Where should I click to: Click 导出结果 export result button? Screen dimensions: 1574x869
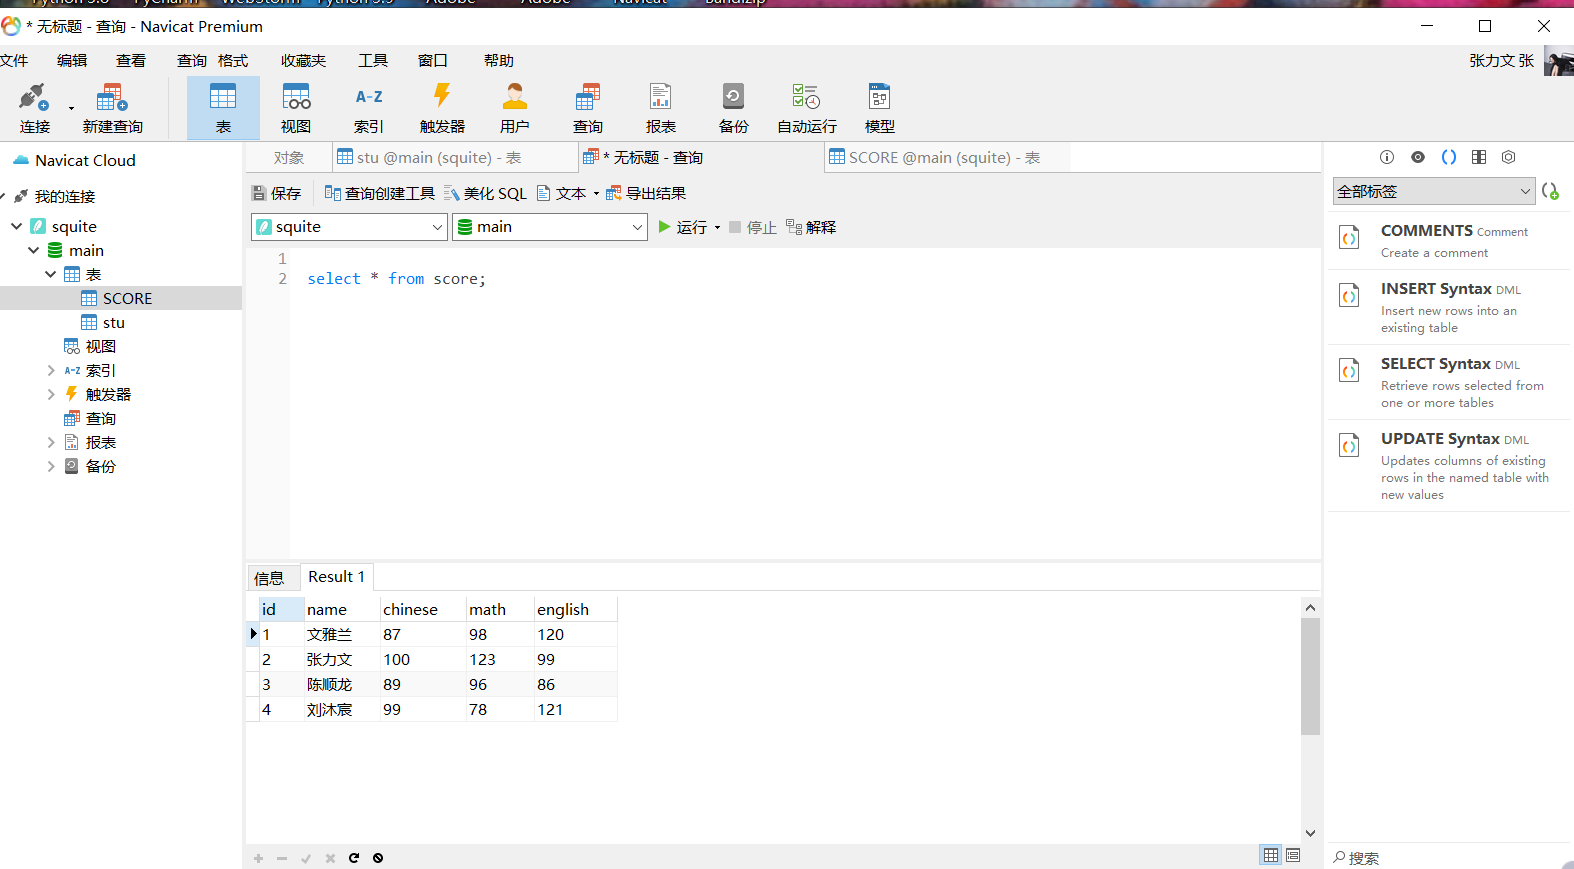pos(646,194)
